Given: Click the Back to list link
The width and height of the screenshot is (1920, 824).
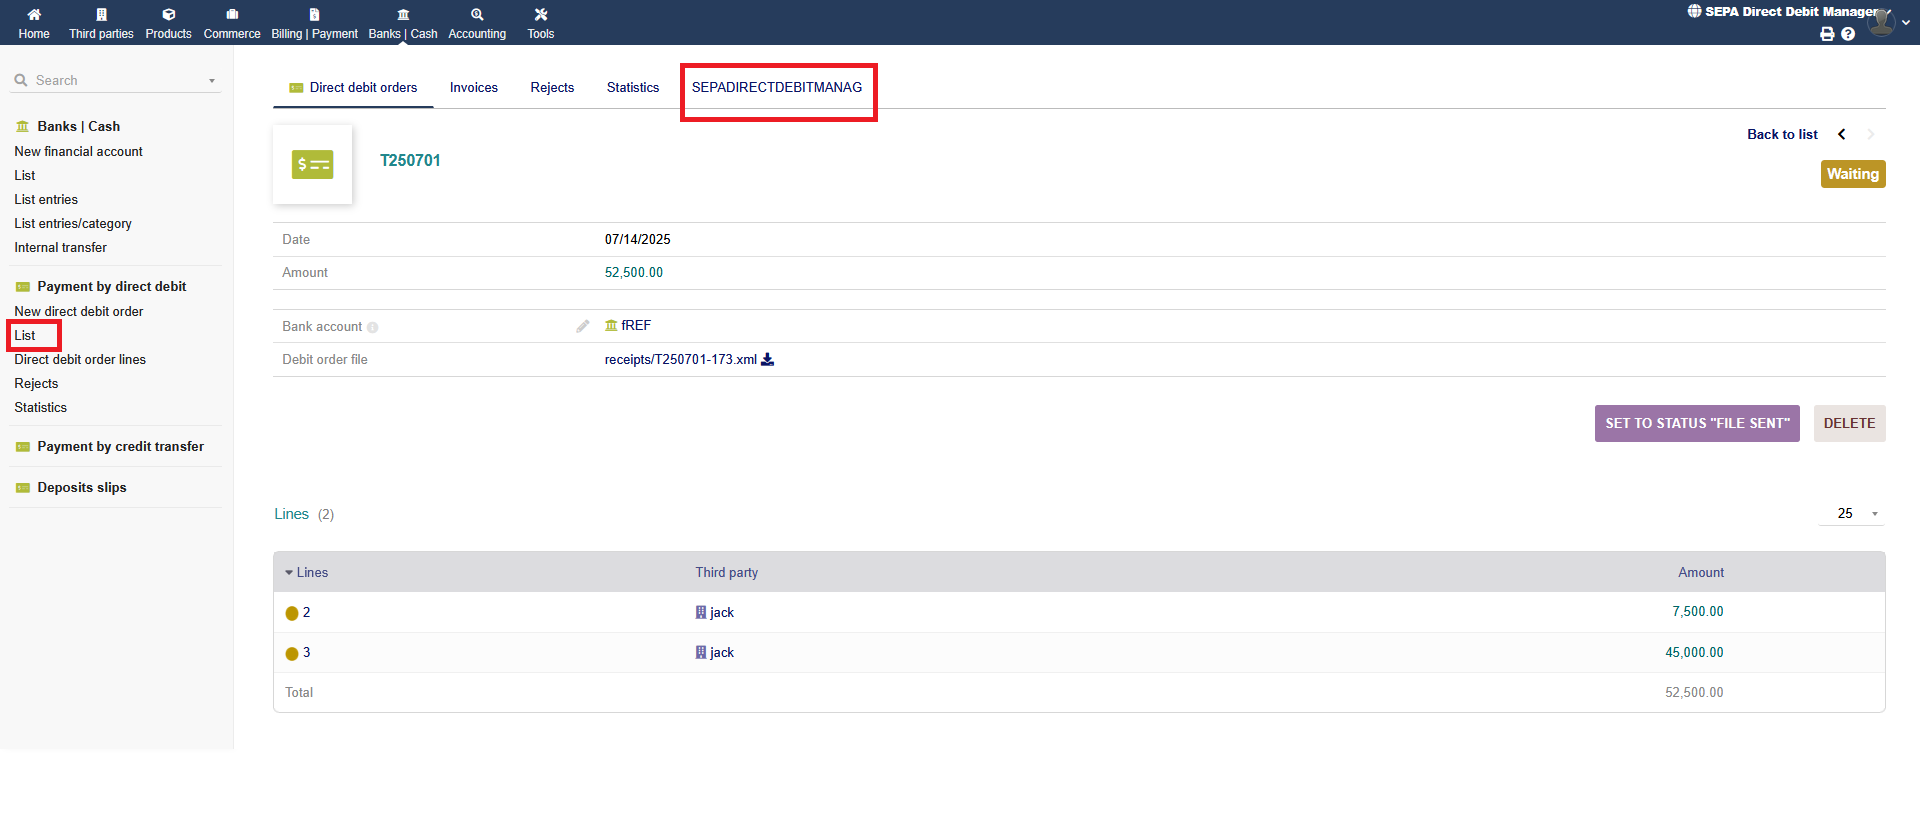Looking at the screenshot, I should tap(1782, 135).
